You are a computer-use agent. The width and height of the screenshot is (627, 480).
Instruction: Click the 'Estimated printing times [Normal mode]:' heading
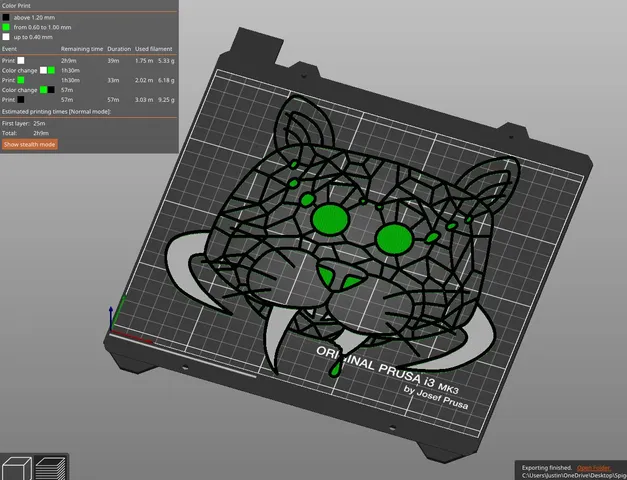[x=56, y=112]
